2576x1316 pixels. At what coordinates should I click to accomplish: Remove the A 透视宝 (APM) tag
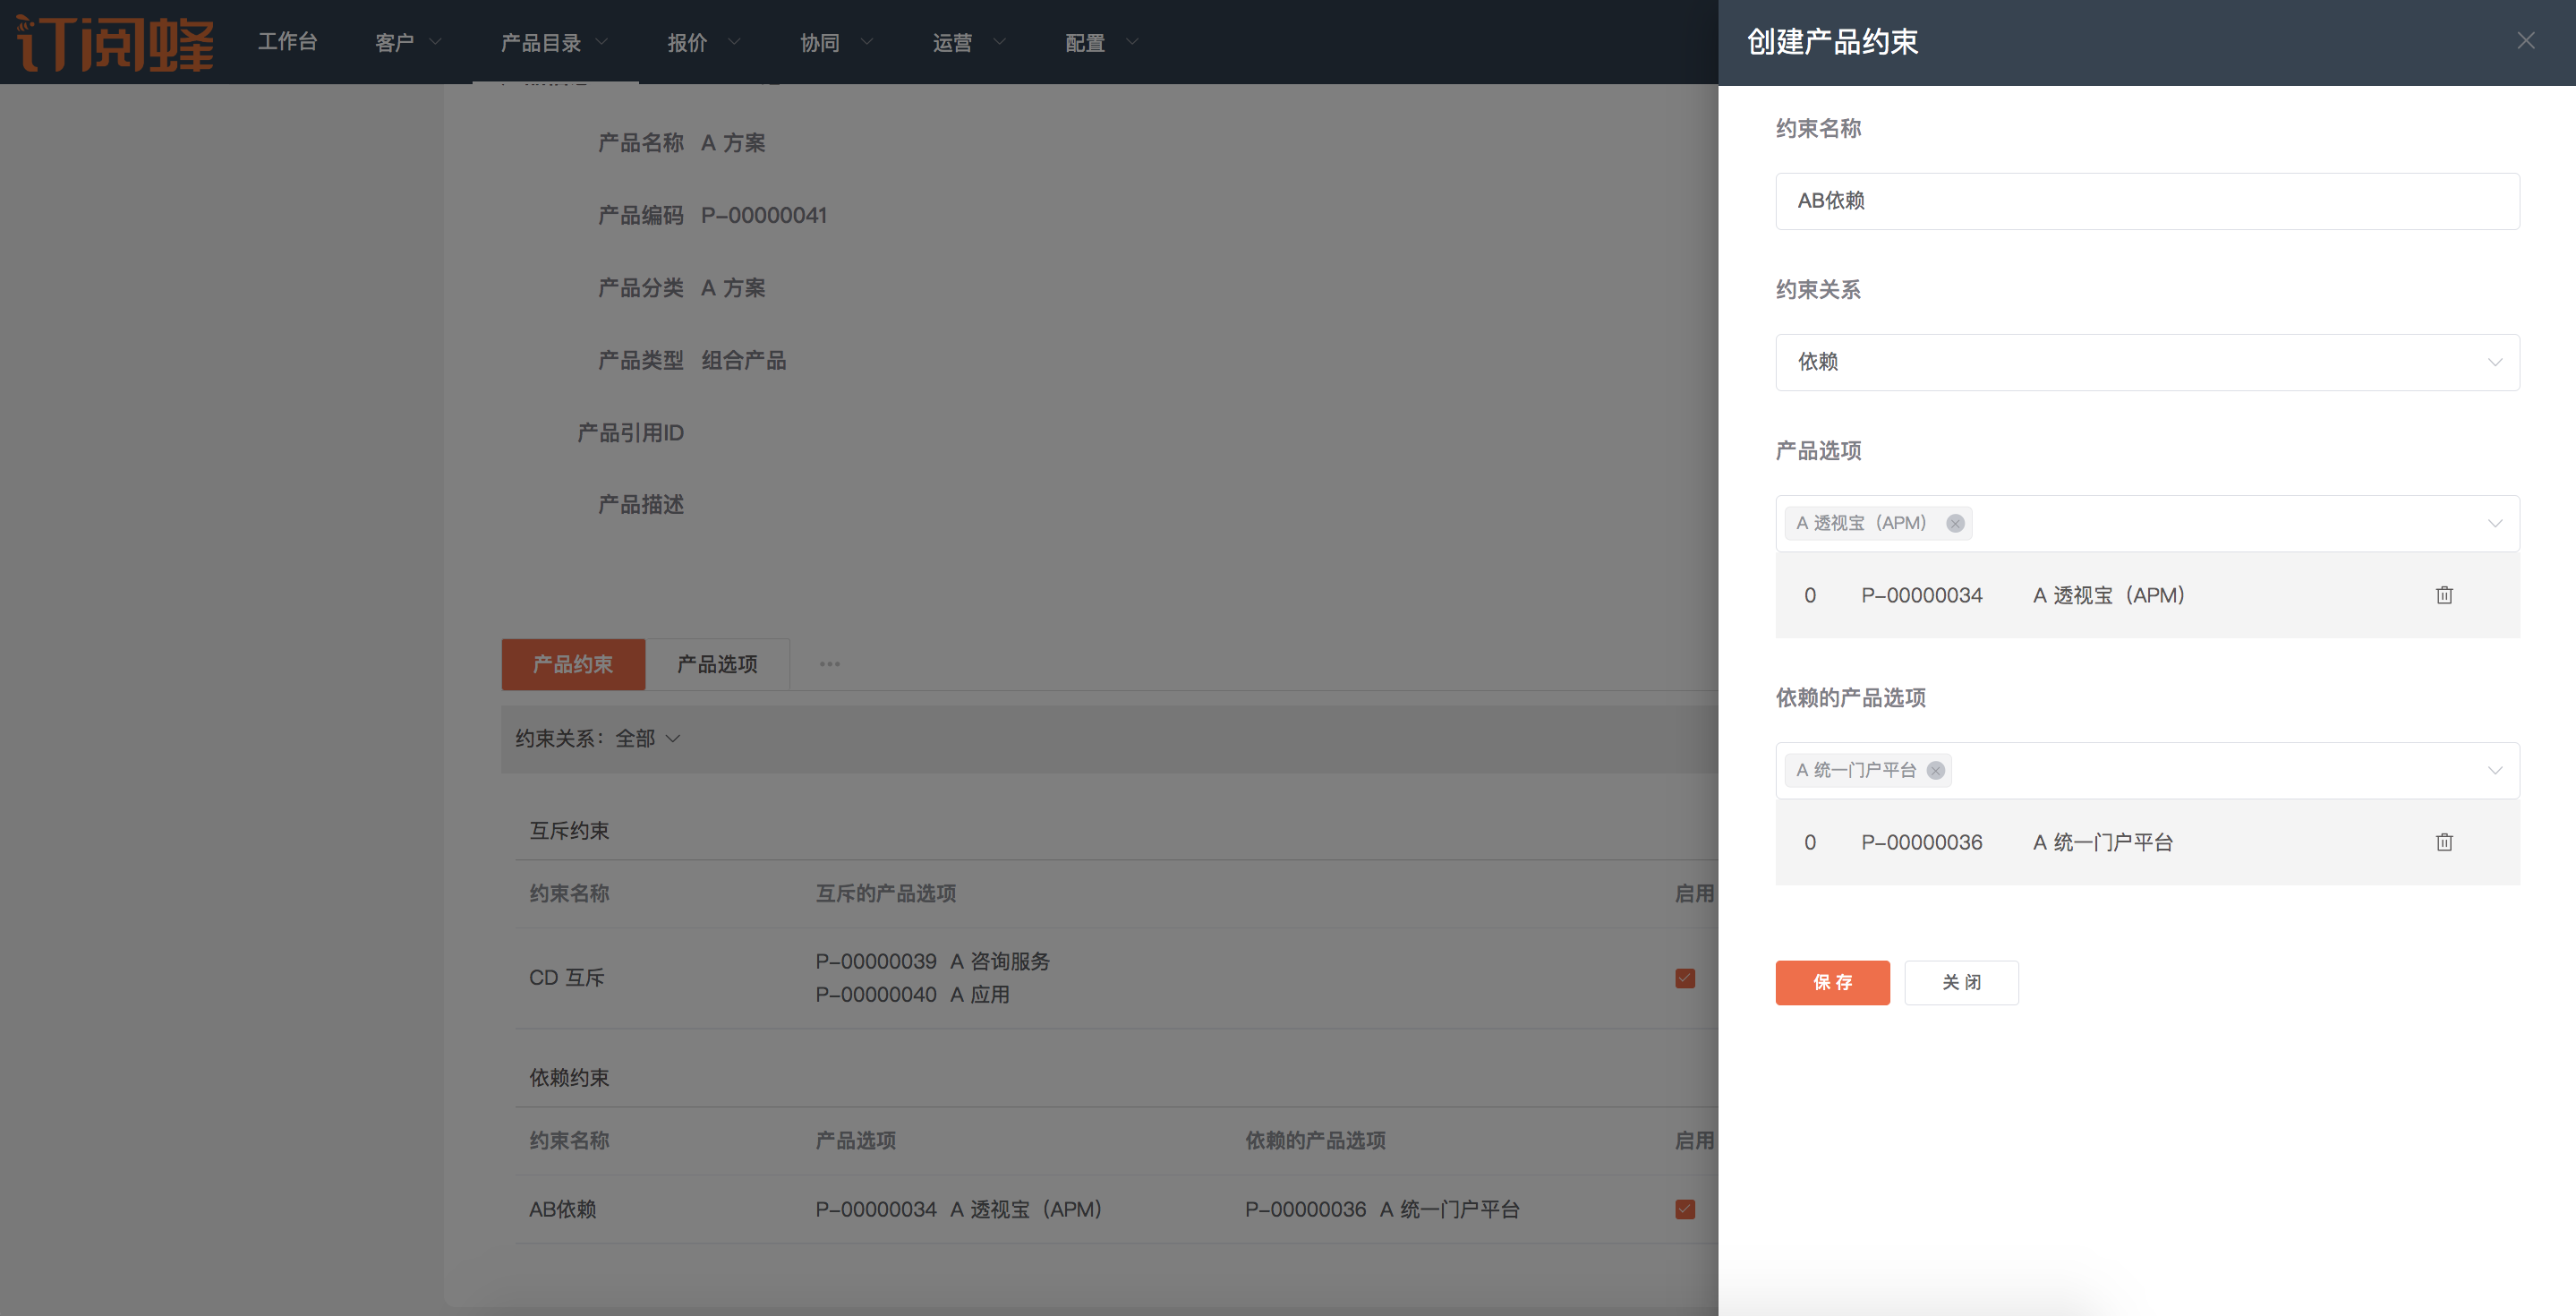pos(1954,523)
